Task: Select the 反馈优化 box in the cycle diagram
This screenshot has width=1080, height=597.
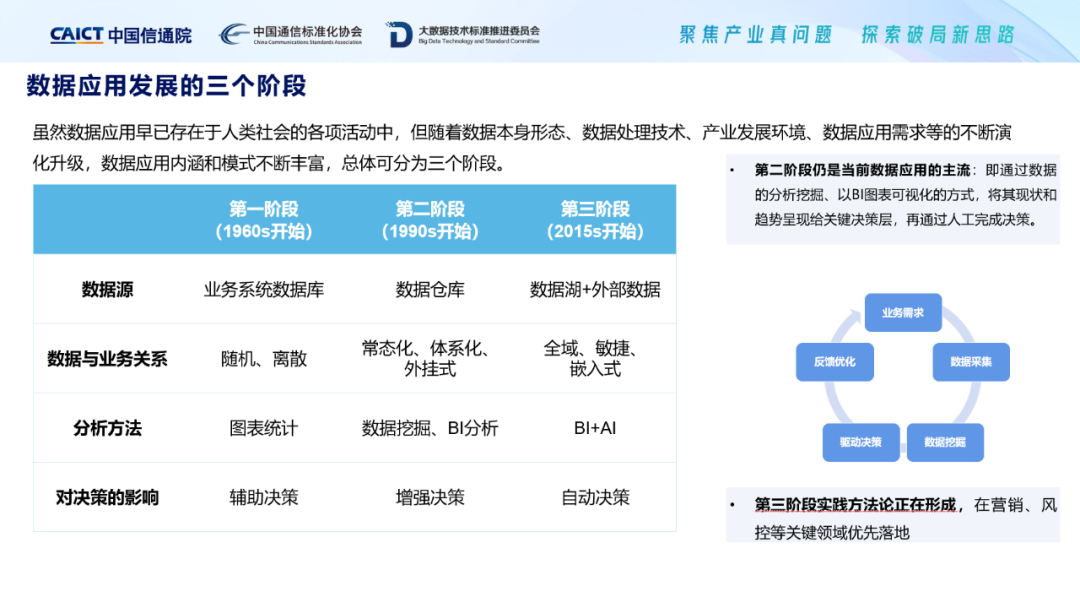Action: [x=834, y=361]
